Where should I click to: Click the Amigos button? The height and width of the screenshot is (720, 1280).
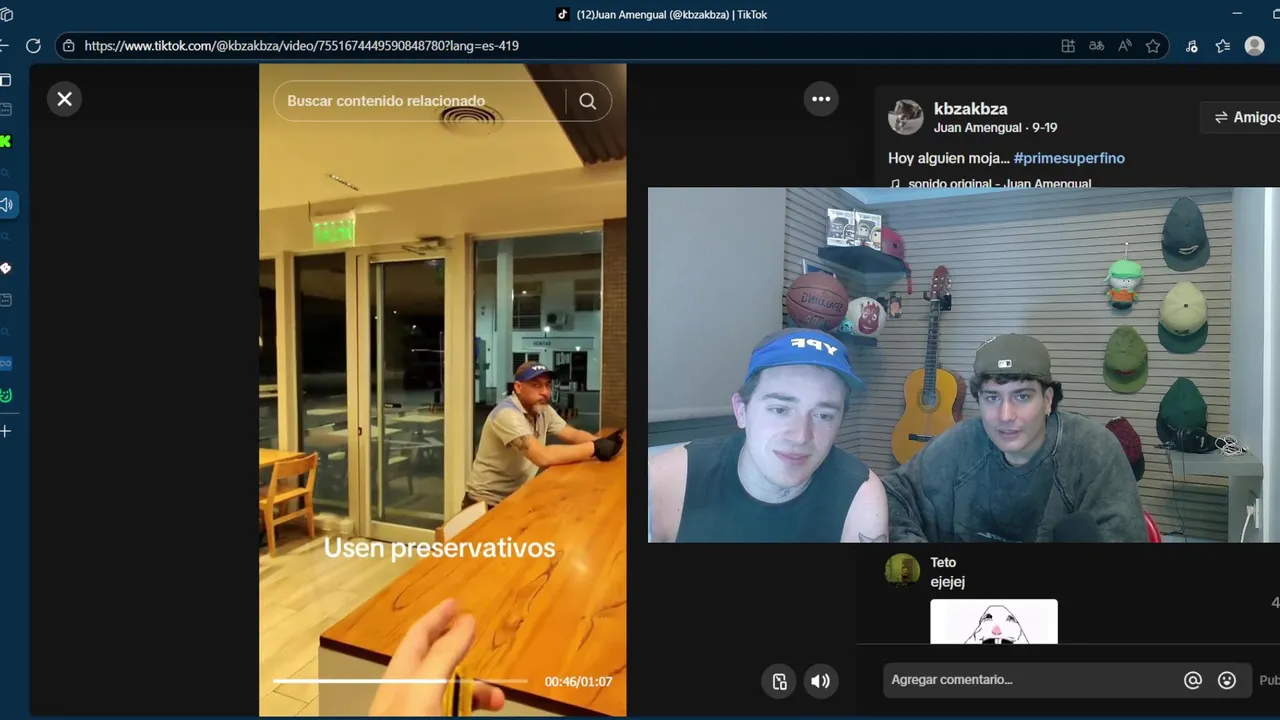(1245, 117)
